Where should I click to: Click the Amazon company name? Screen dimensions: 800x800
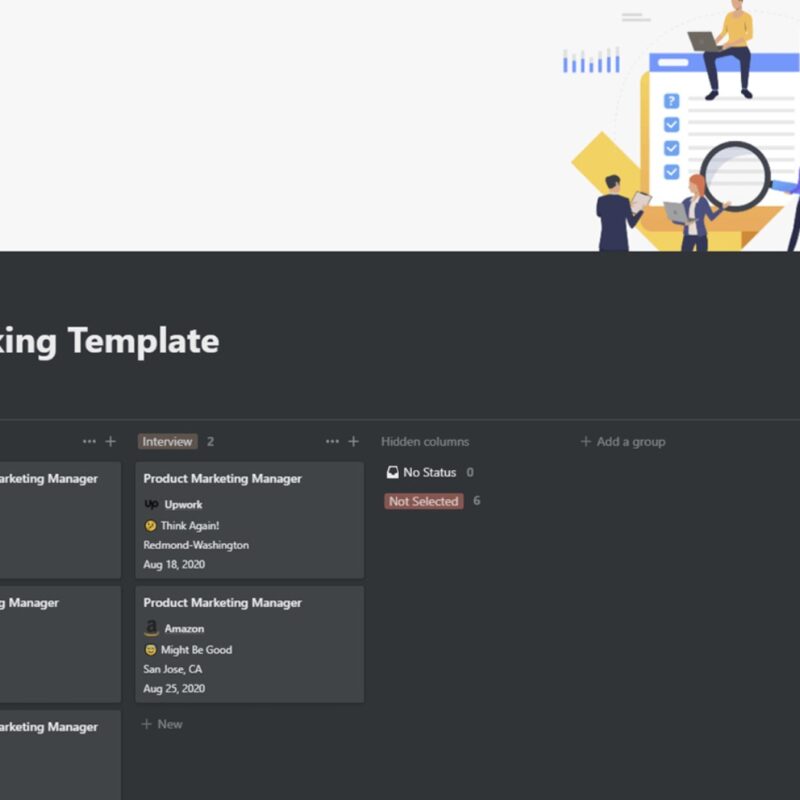click(184, 629)
